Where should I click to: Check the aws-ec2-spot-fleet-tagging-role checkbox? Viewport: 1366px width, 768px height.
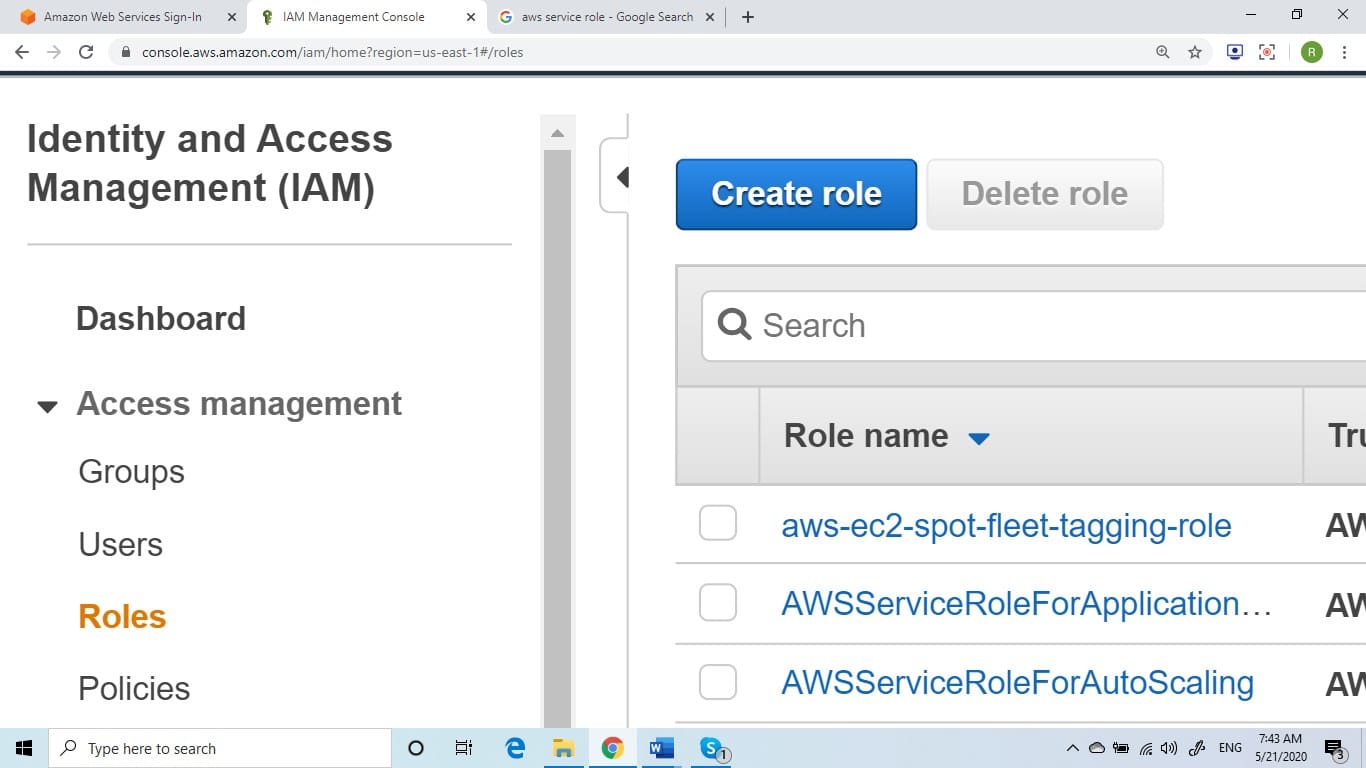[717, 523]
